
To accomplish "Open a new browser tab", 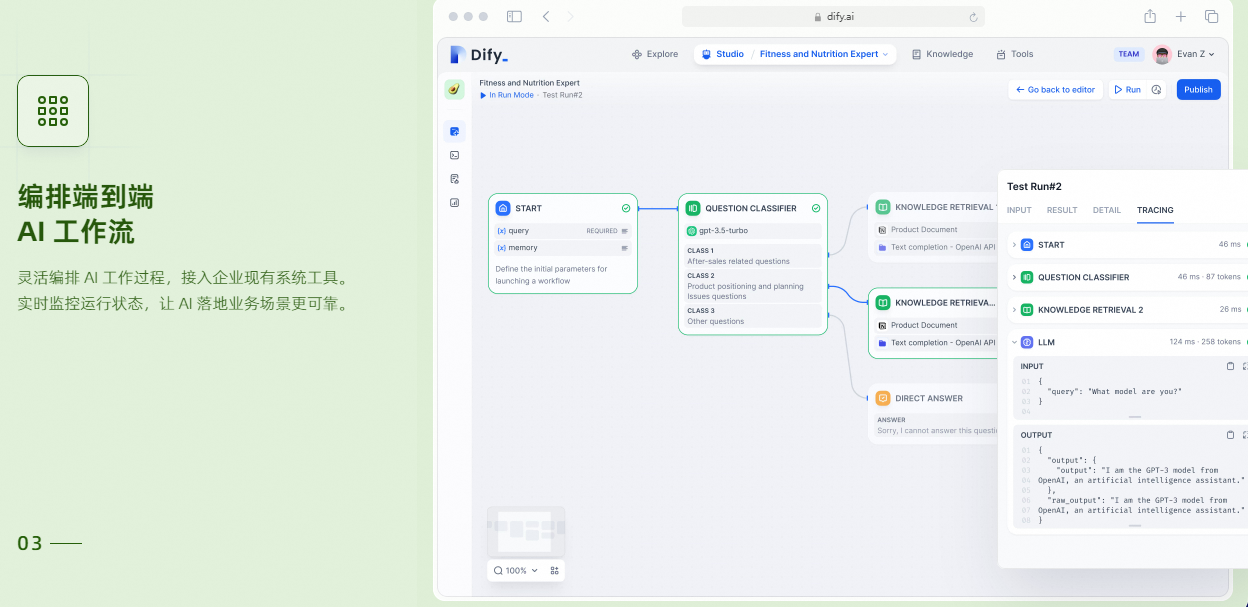I will (x=1181, y=17).
